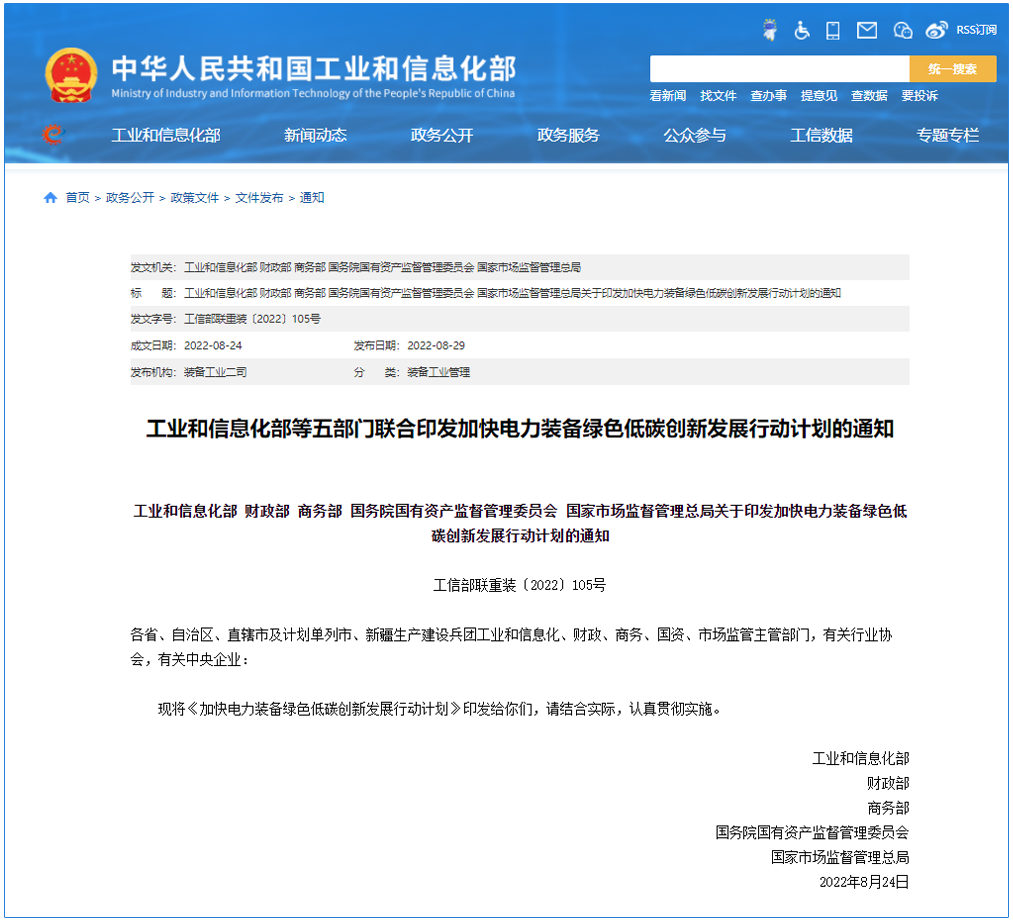1013x922 pixels.
Task: Click the home icon in the breadcrumb
Action: tap(49, 197)
